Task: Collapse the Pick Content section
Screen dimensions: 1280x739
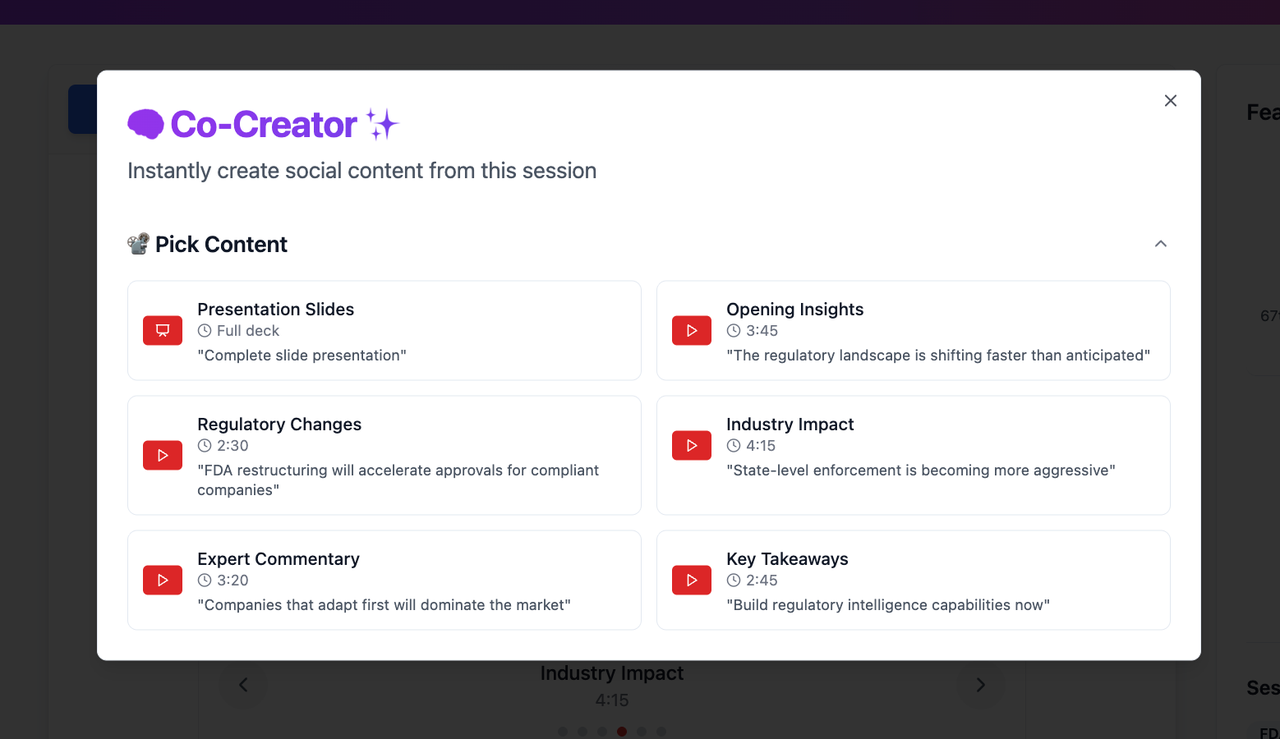Action: click(x=1160, y=243)
